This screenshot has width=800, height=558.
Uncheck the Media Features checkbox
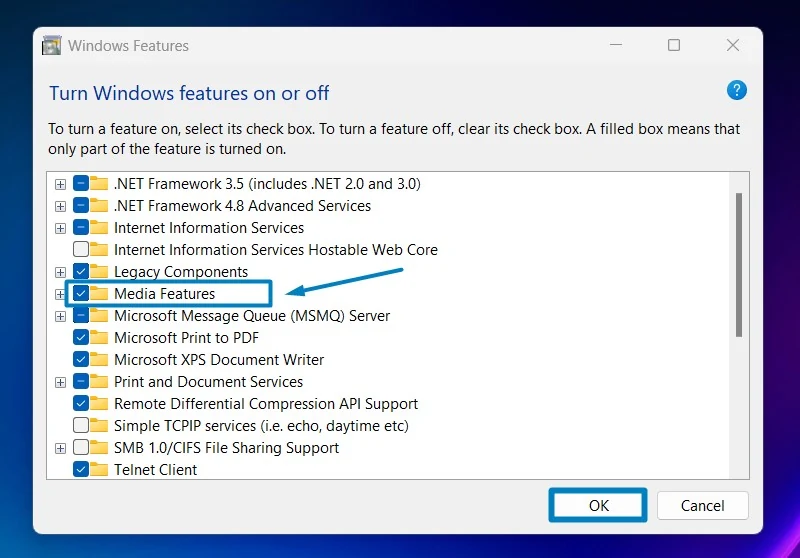click(x=81, y=293)
